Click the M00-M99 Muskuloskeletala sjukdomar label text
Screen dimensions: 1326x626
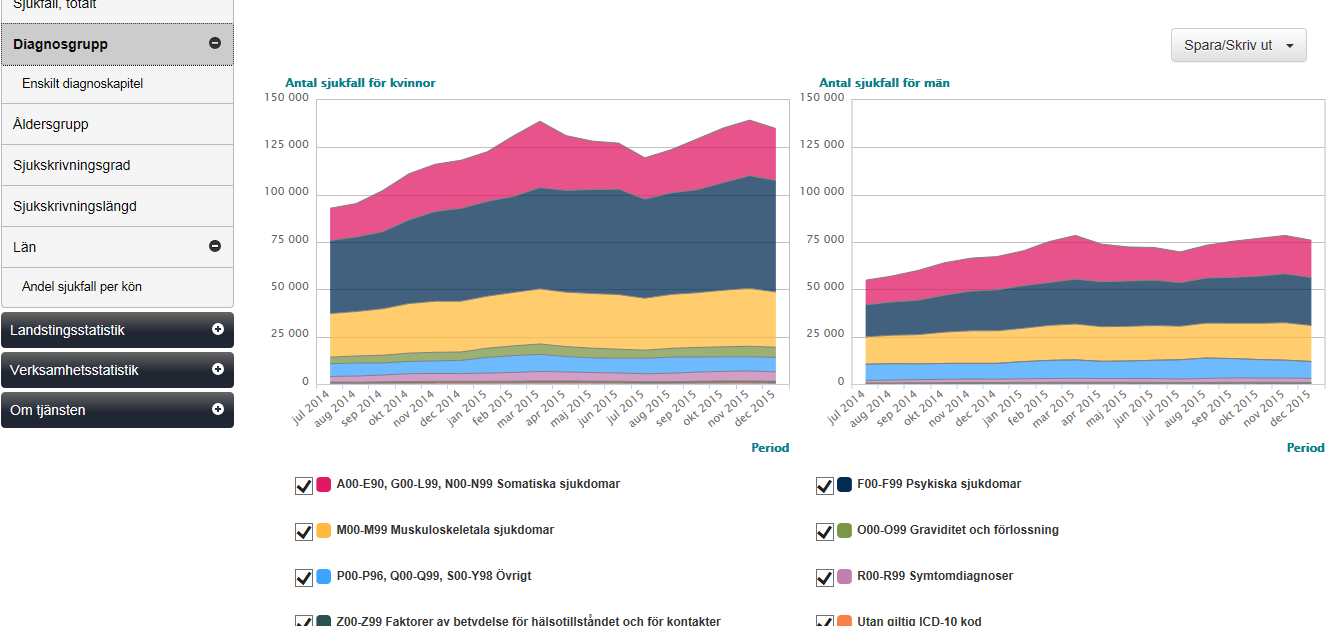coord(445,530)
